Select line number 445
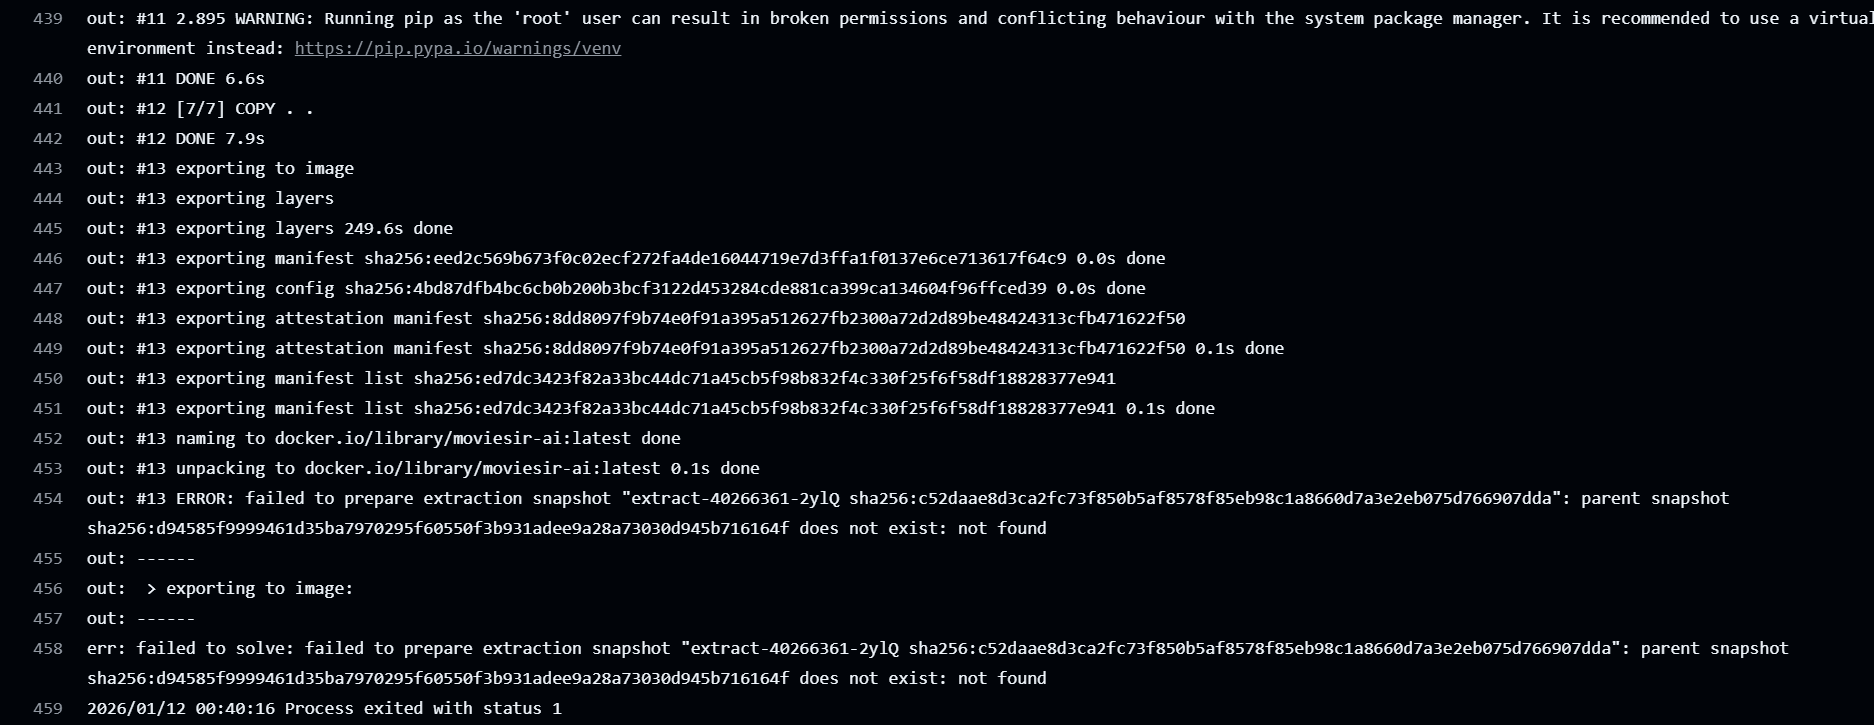This screenshot has height=725, width=1874. point(48,228)
